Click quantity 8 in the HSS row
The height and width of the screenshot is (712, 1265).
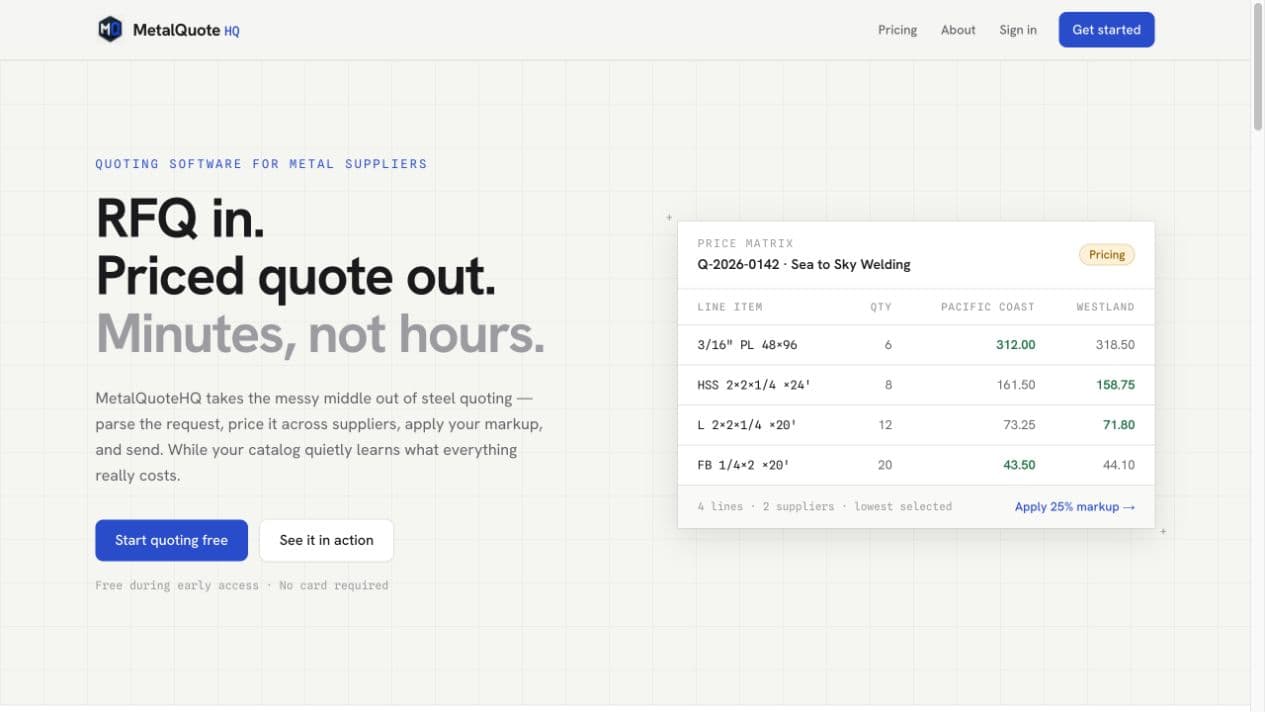pos(888,385)
